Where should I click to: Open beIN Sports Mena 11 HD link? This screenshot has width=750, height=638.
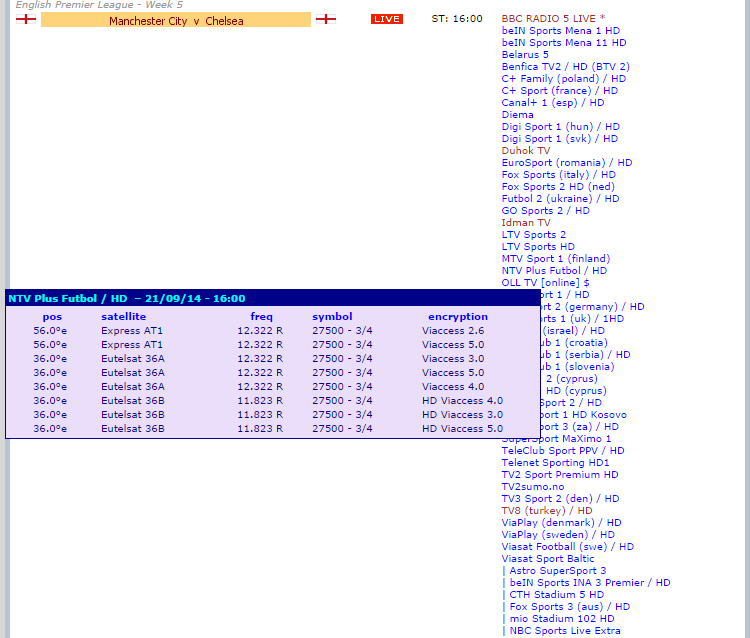(x=564, y=43)
